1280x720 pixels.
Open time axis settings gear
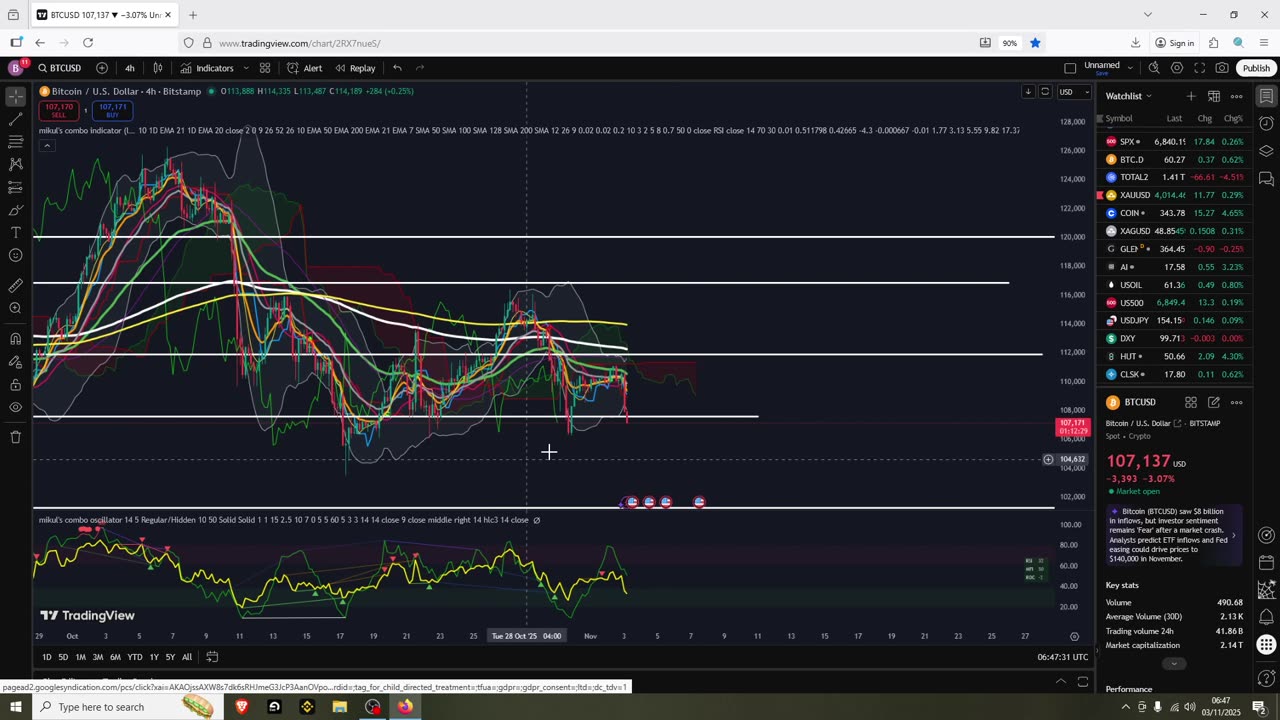(1074, 636)
